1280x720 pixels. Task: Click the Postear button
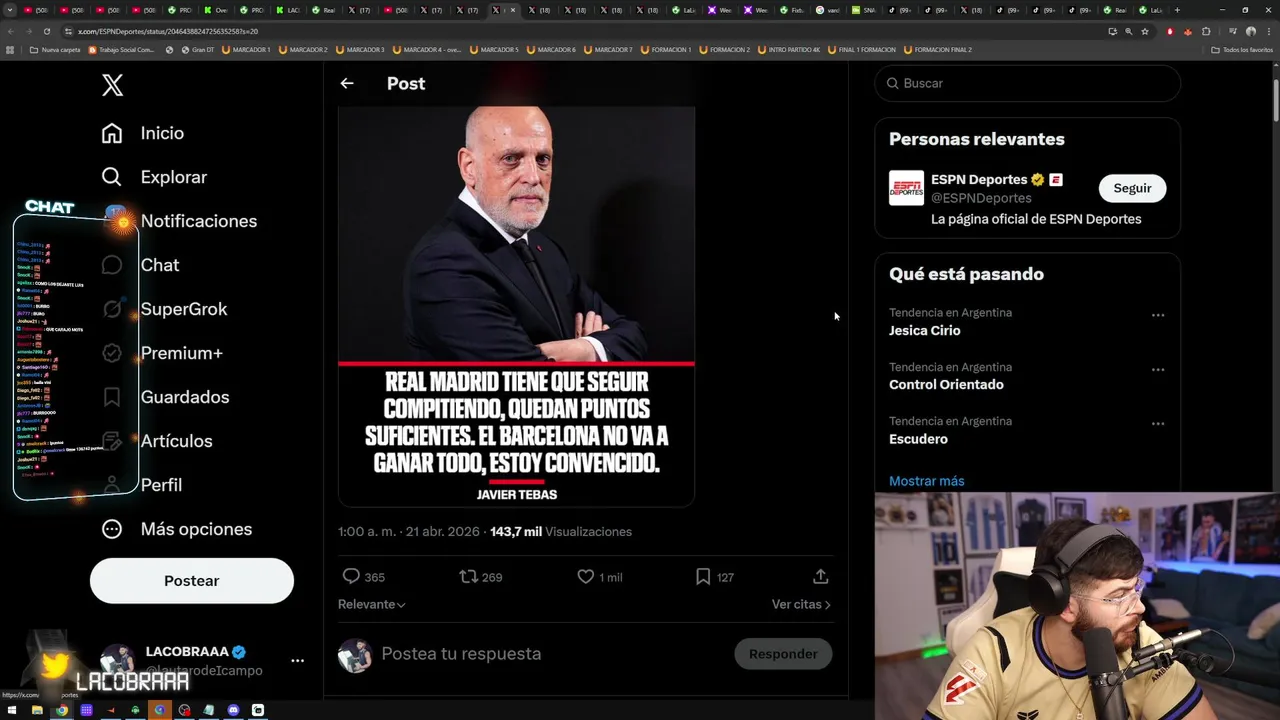tap(192, 581)
